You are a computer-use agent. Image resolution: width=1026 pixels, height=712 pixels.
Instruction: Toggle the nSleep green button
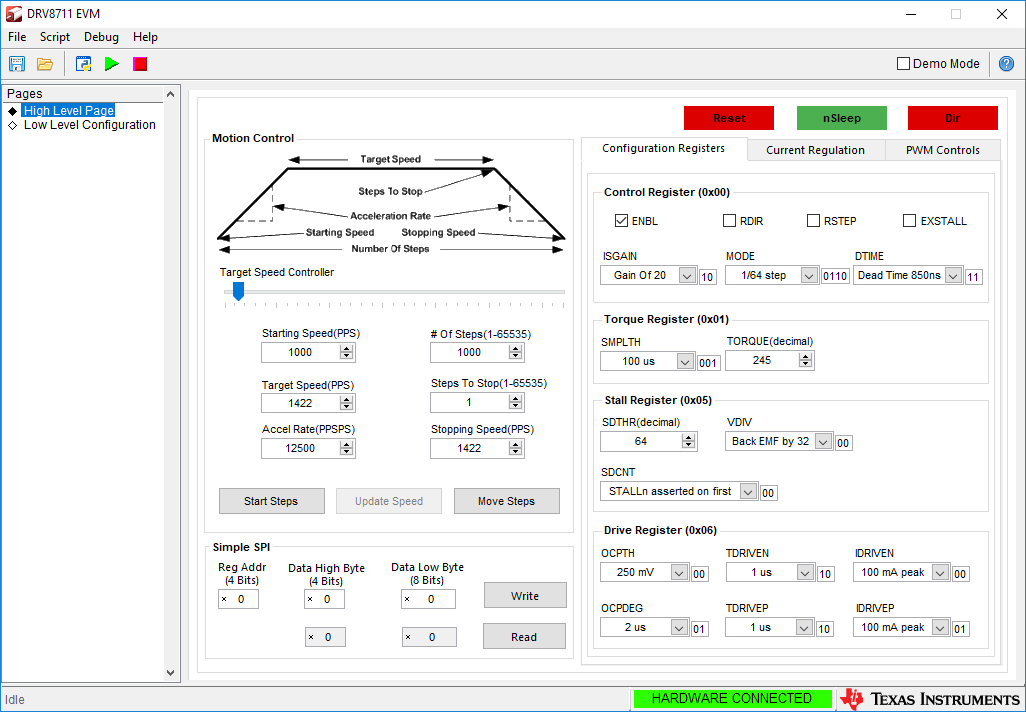[x=841, y=118]
